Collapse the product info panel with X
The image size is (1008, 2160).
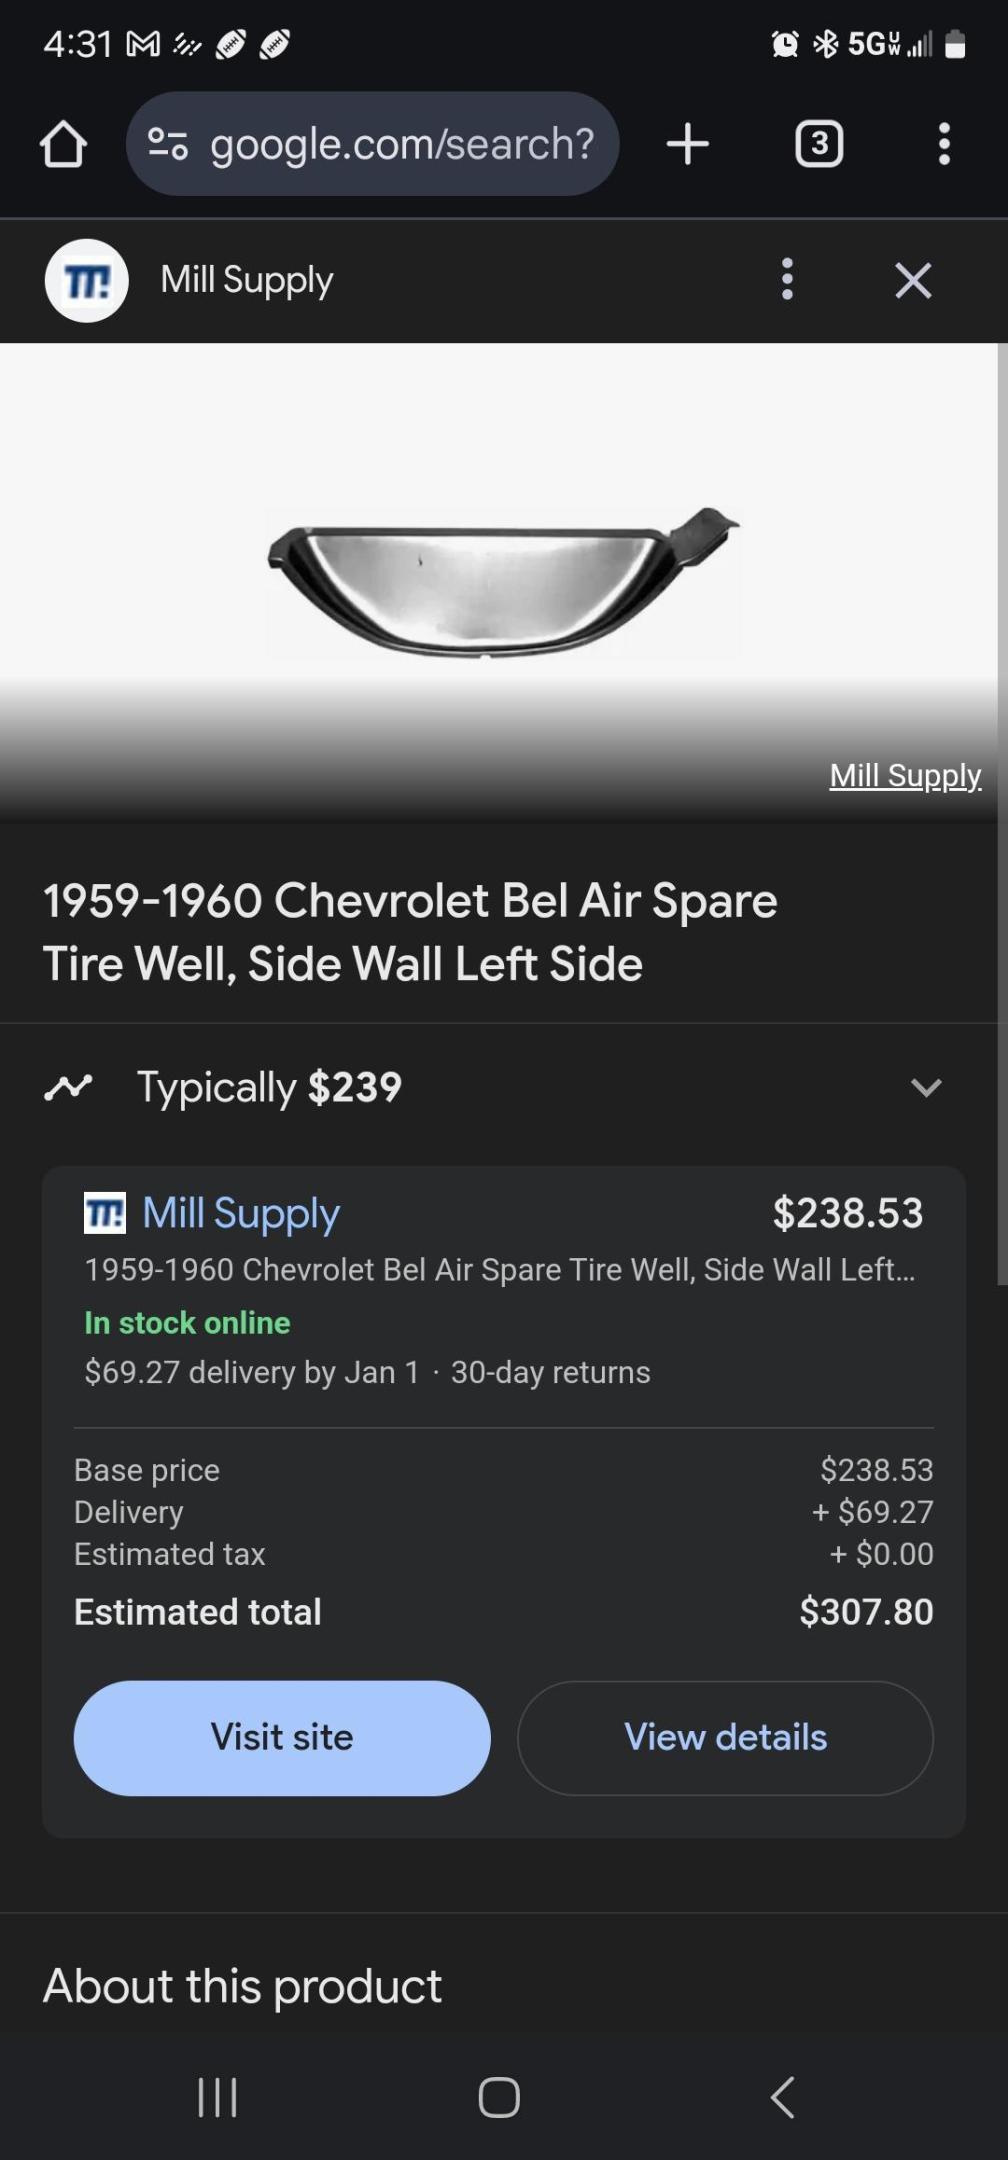click(912, 280)
